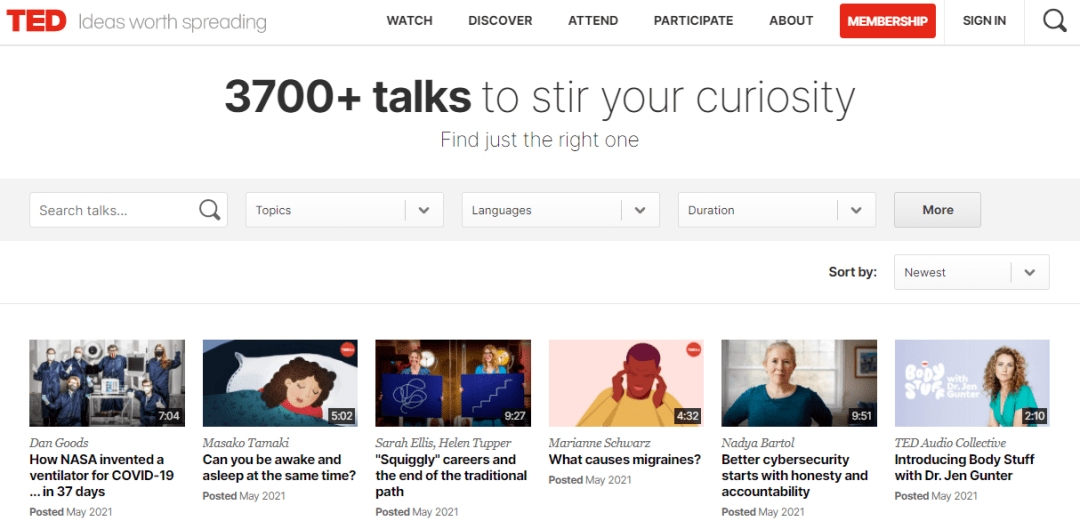Click the 4:32 duration badge
1080x529 pixels.
point(687,416)
